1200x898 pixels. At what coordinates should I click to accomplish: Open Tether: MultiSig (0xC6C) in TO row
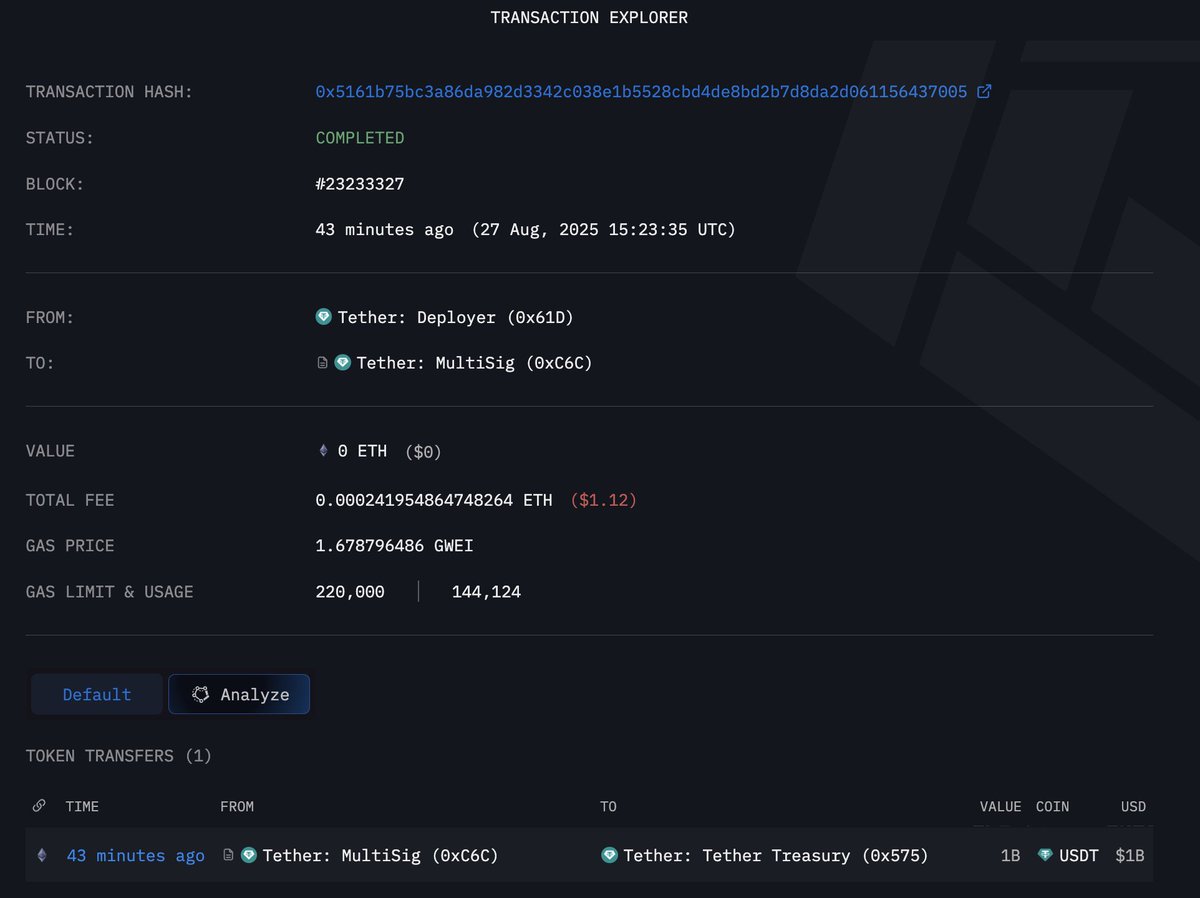click(474, 363)
